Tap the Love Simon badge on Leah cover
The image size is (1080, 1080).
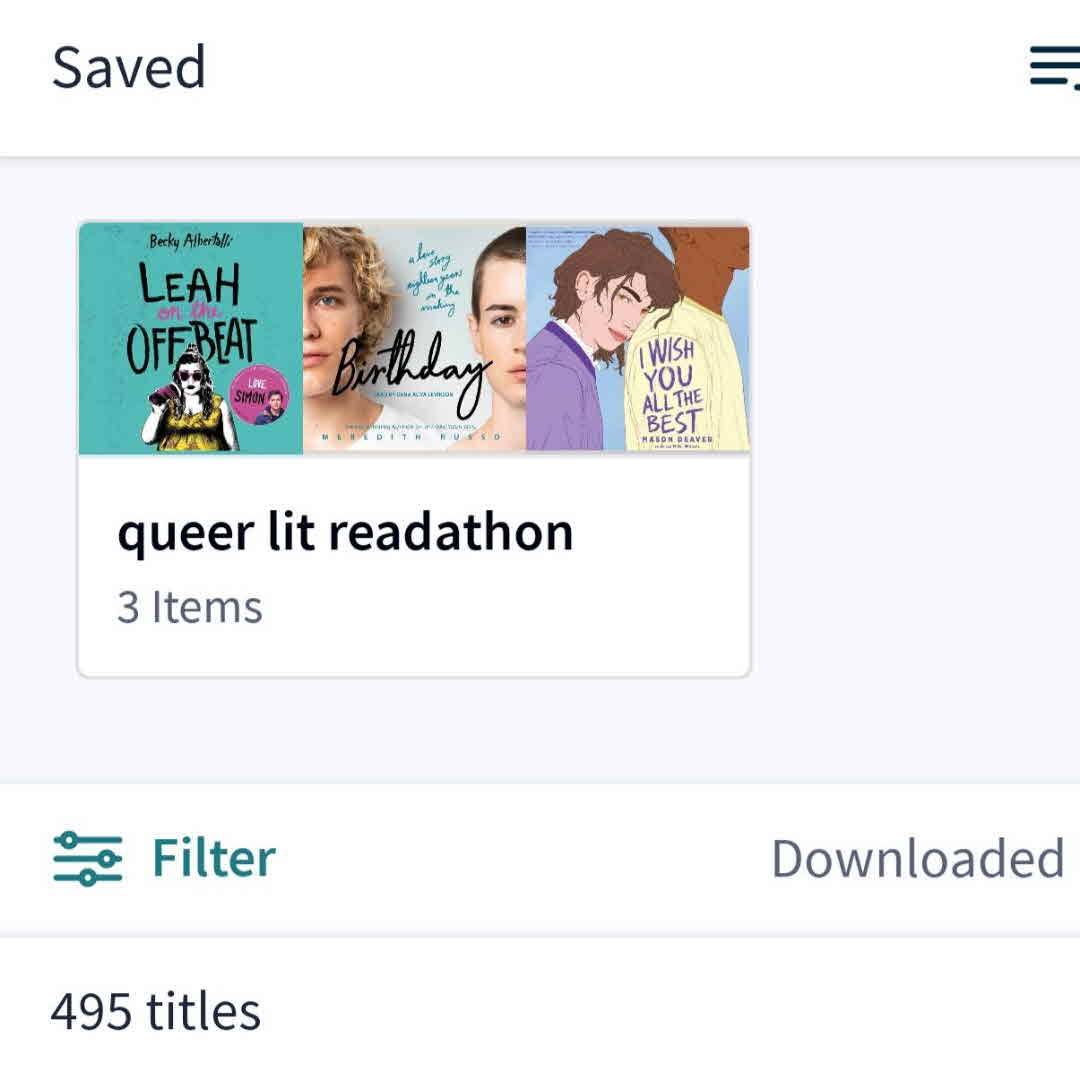click(x=259, y=397)
